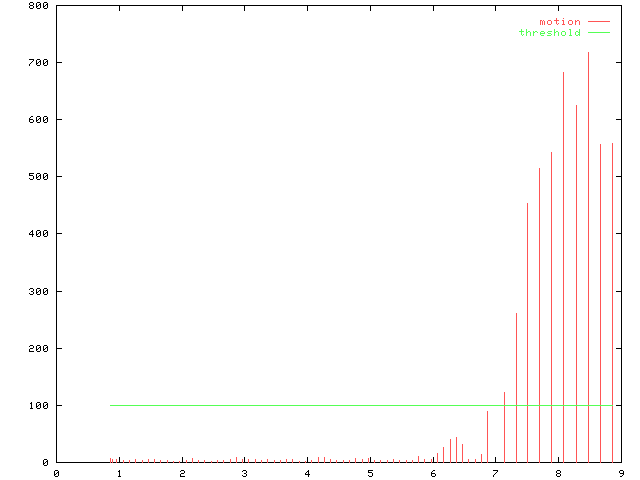Click the horizontal threshold line at 100
The height and width of the screenshot is (480, 640).
(x=300, y=405)
